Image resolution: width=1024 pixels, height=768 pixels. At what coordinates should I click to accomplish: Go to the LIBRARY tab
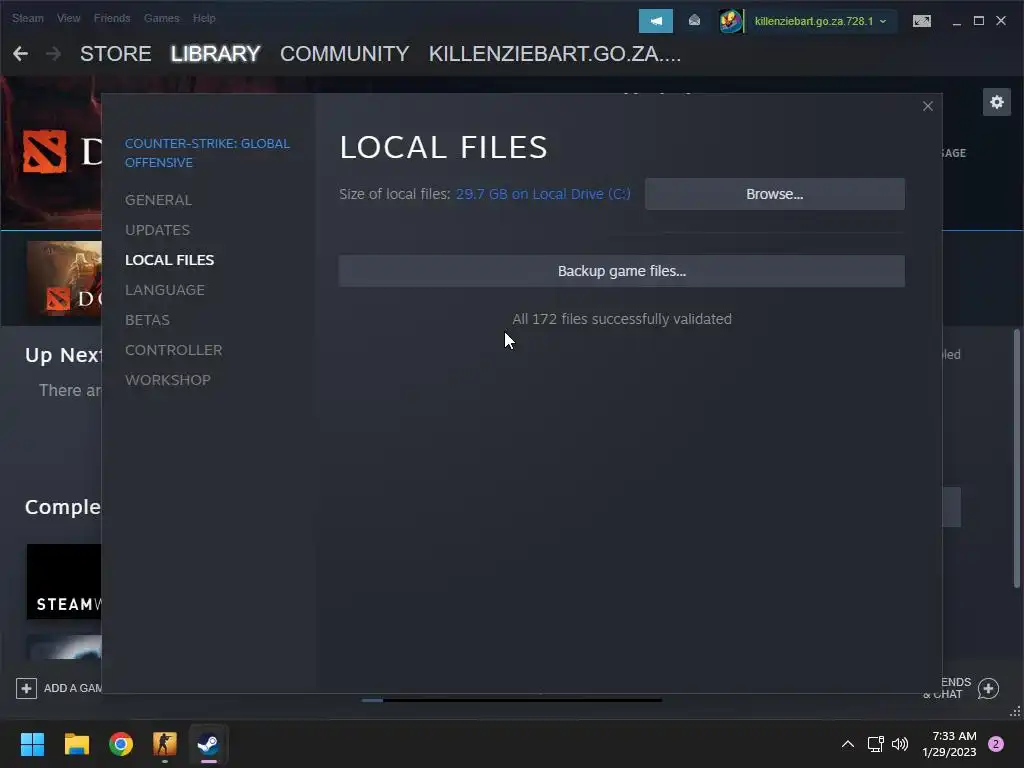click(216, 54)
